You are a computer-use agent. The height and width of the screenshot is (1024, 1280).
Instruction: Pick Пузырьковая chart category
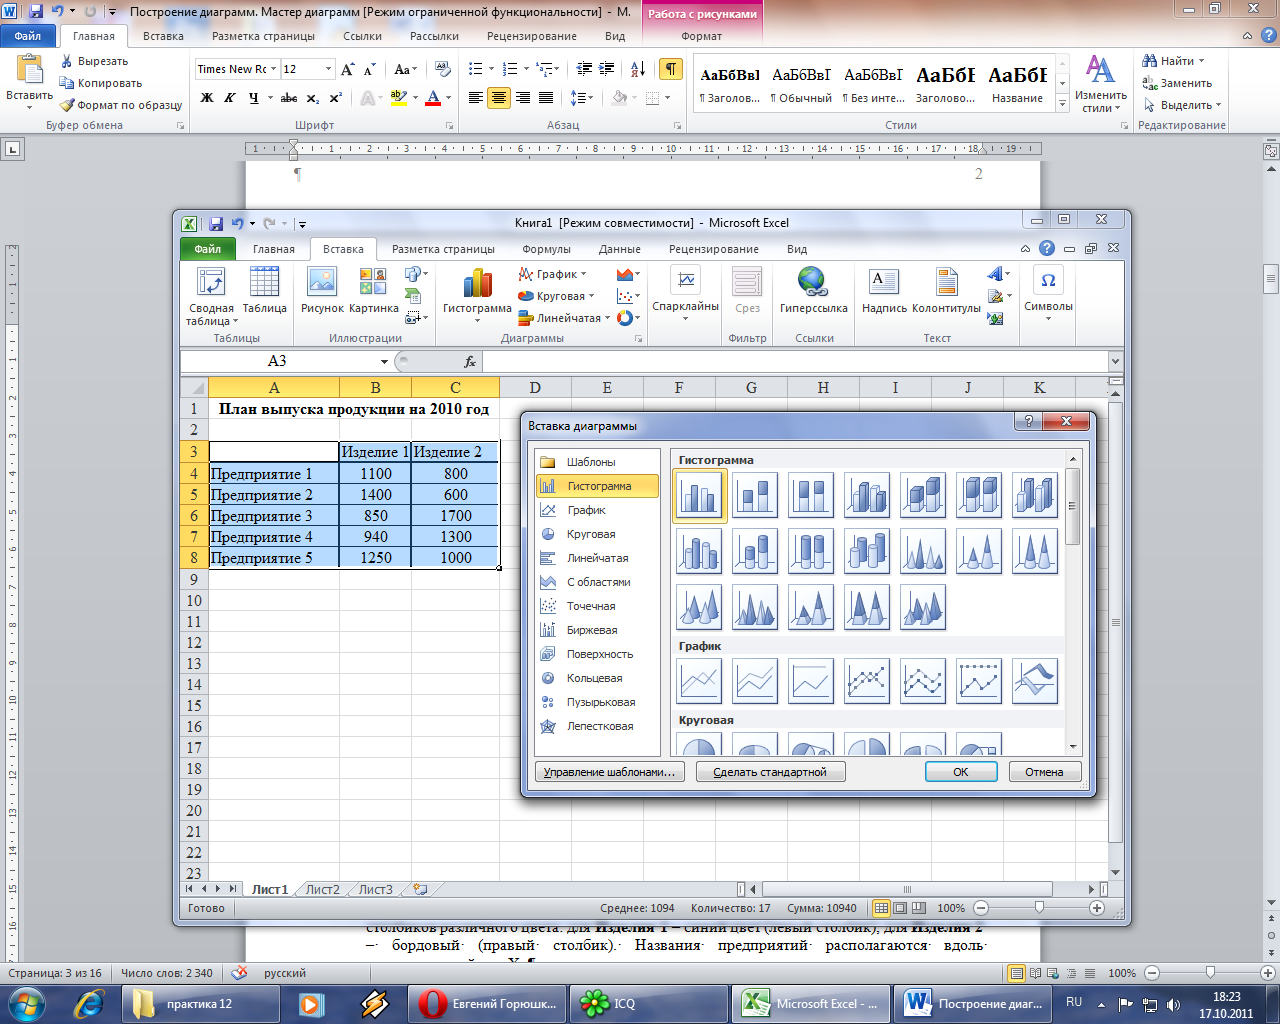point(598,702)
